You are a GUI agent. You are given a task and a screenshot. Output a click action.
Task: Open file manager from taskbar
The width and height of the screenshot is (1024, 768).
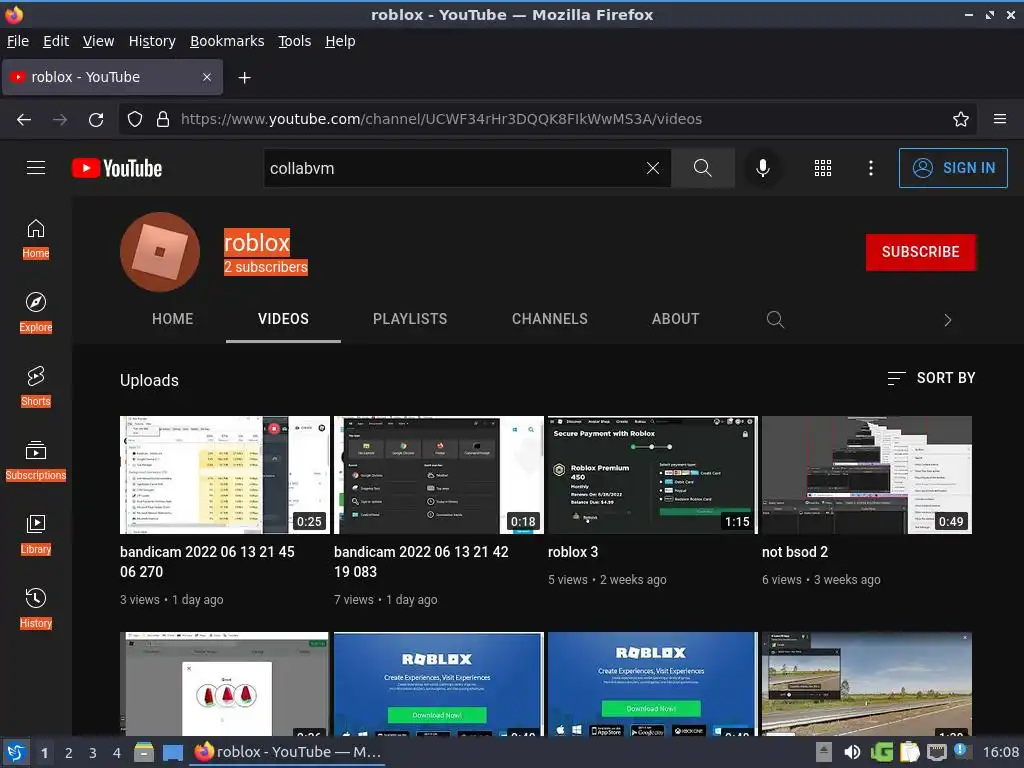coord(144,752)
